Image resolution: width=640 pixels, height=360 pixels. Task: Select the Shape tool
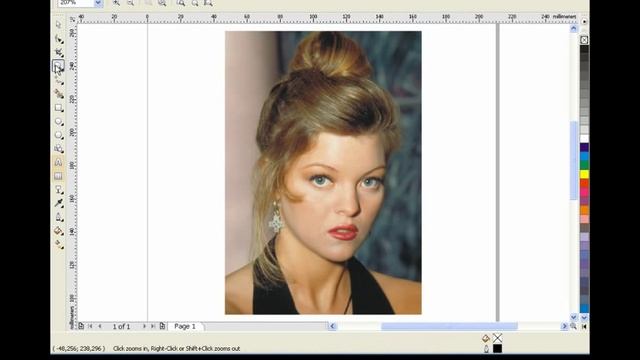(58, 39)
